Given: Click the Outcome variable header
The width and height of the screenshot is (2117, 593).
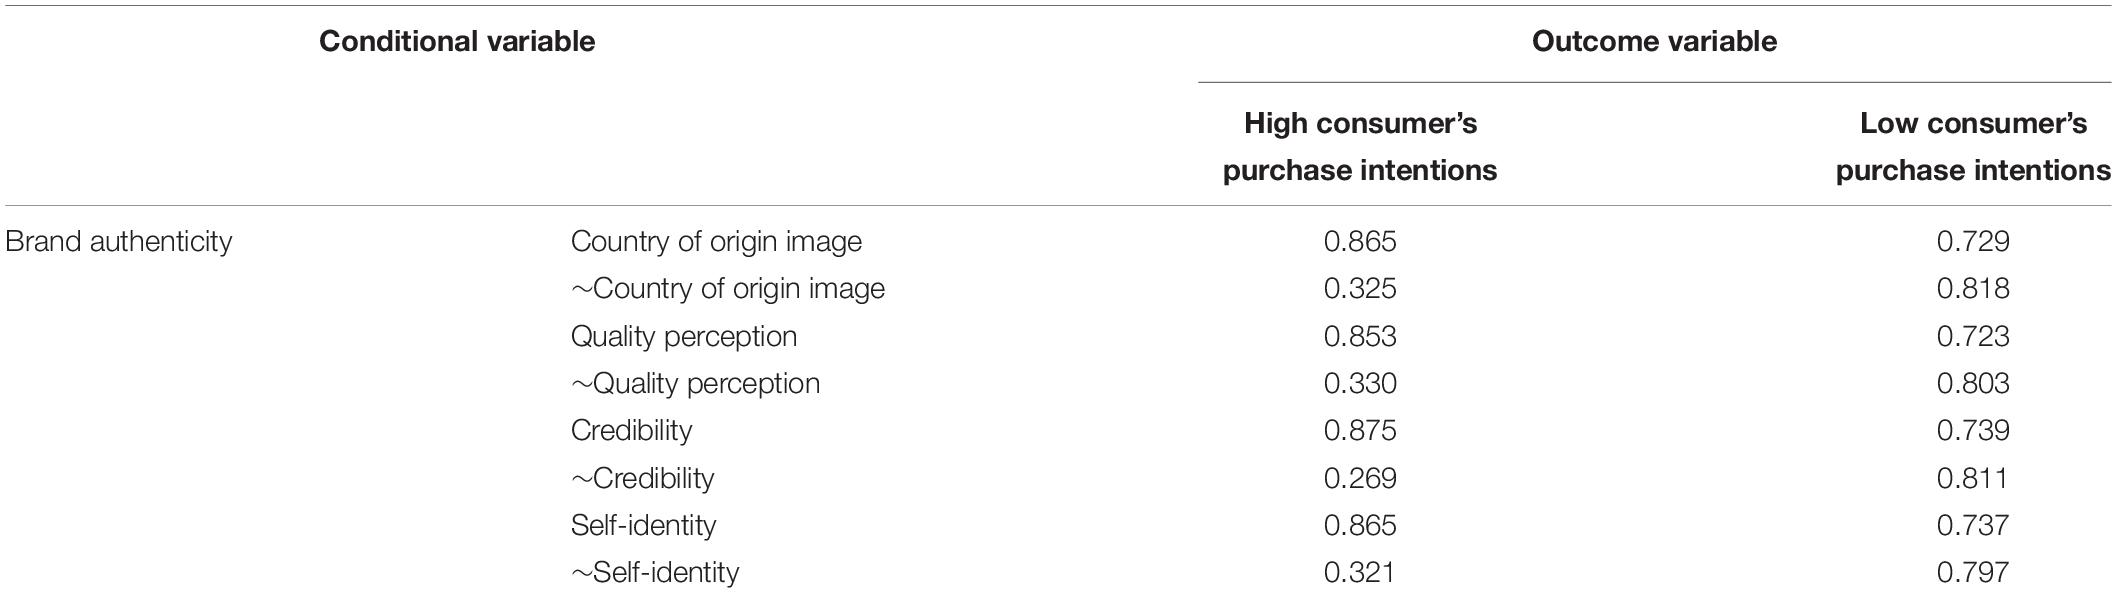Looking at the screenshot, I should coord(1654,41).
